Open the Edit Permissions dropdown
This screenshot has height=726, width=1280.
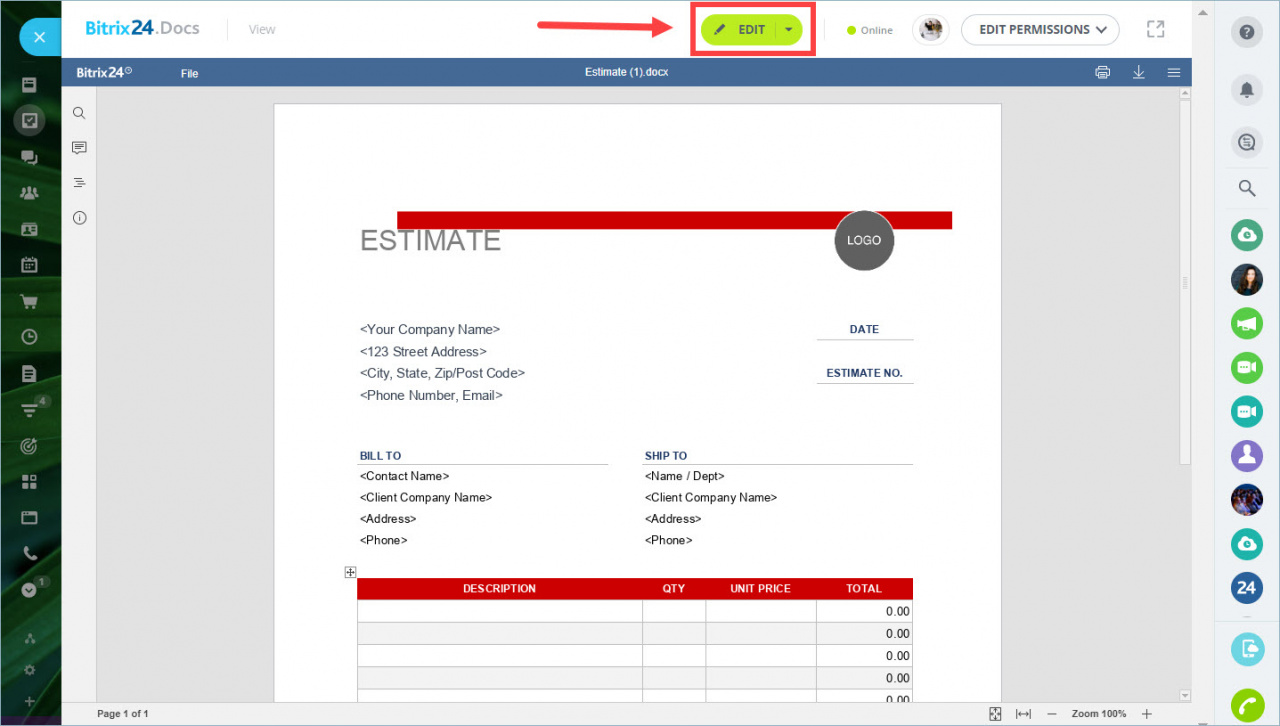point(1040,30)
